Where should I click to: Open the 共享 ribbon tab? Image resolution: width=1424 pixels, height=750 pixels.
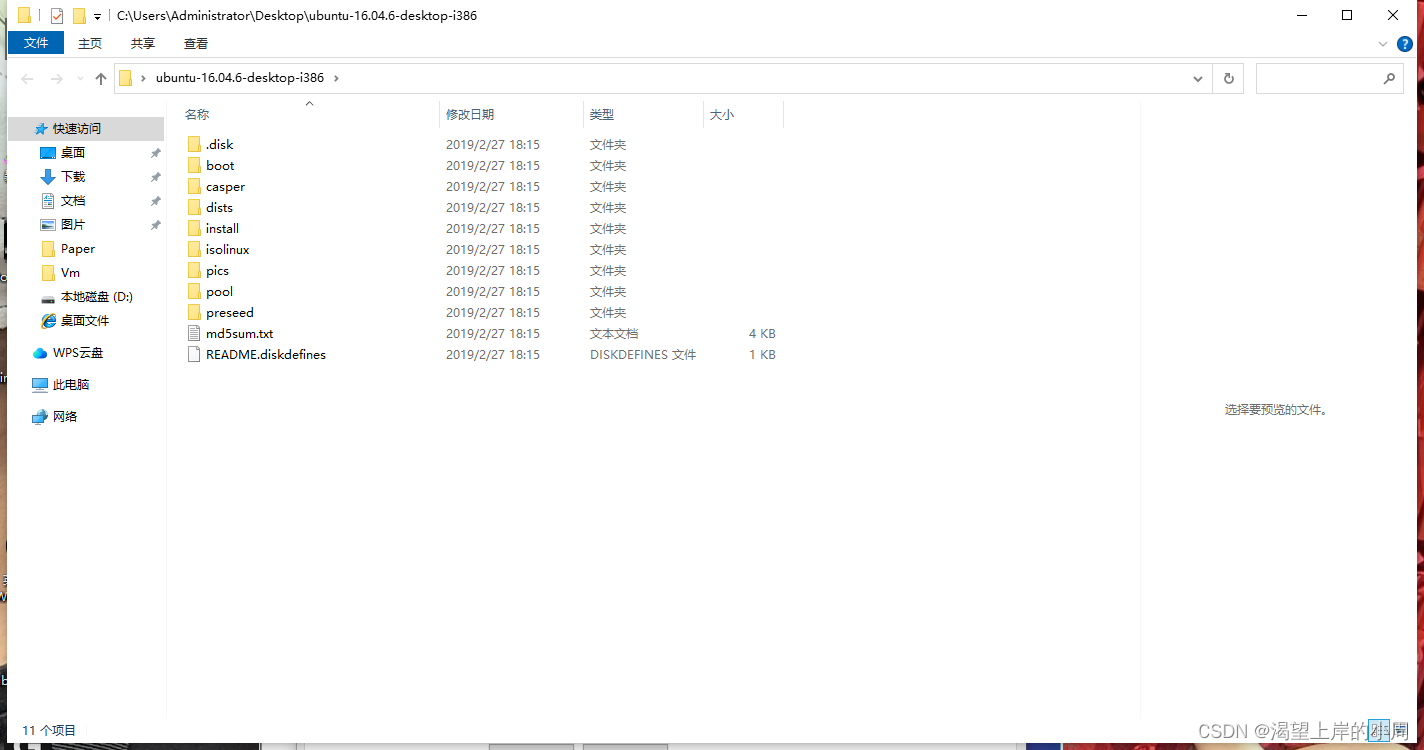pyautogui.click(x=143, y=43)
